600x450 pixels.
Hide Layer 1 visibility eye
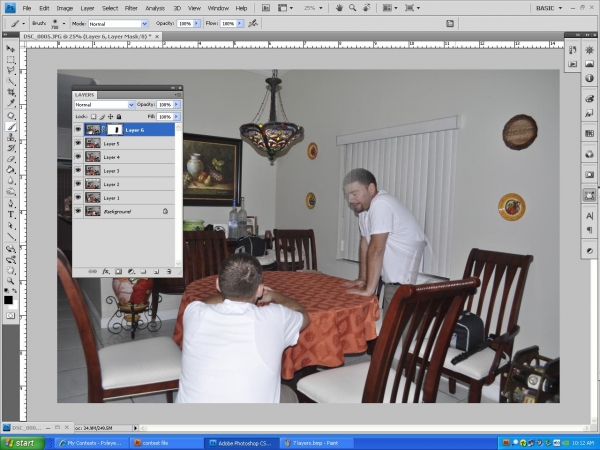[x=78, y=197]
